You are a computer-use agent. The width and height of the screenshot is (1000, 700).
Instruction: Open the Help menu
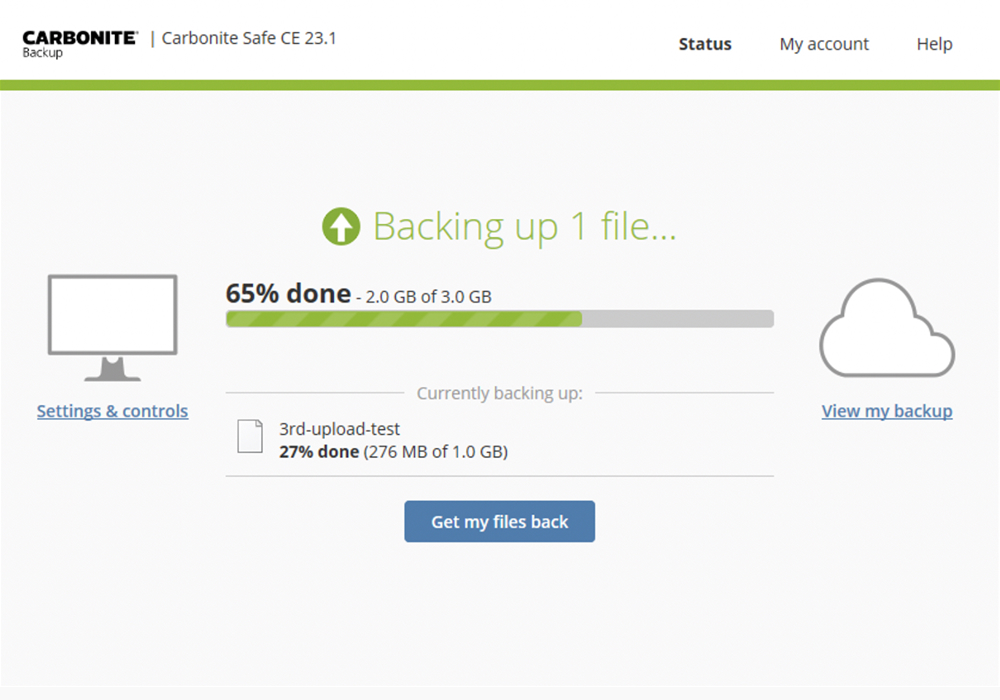coord(934,44)
